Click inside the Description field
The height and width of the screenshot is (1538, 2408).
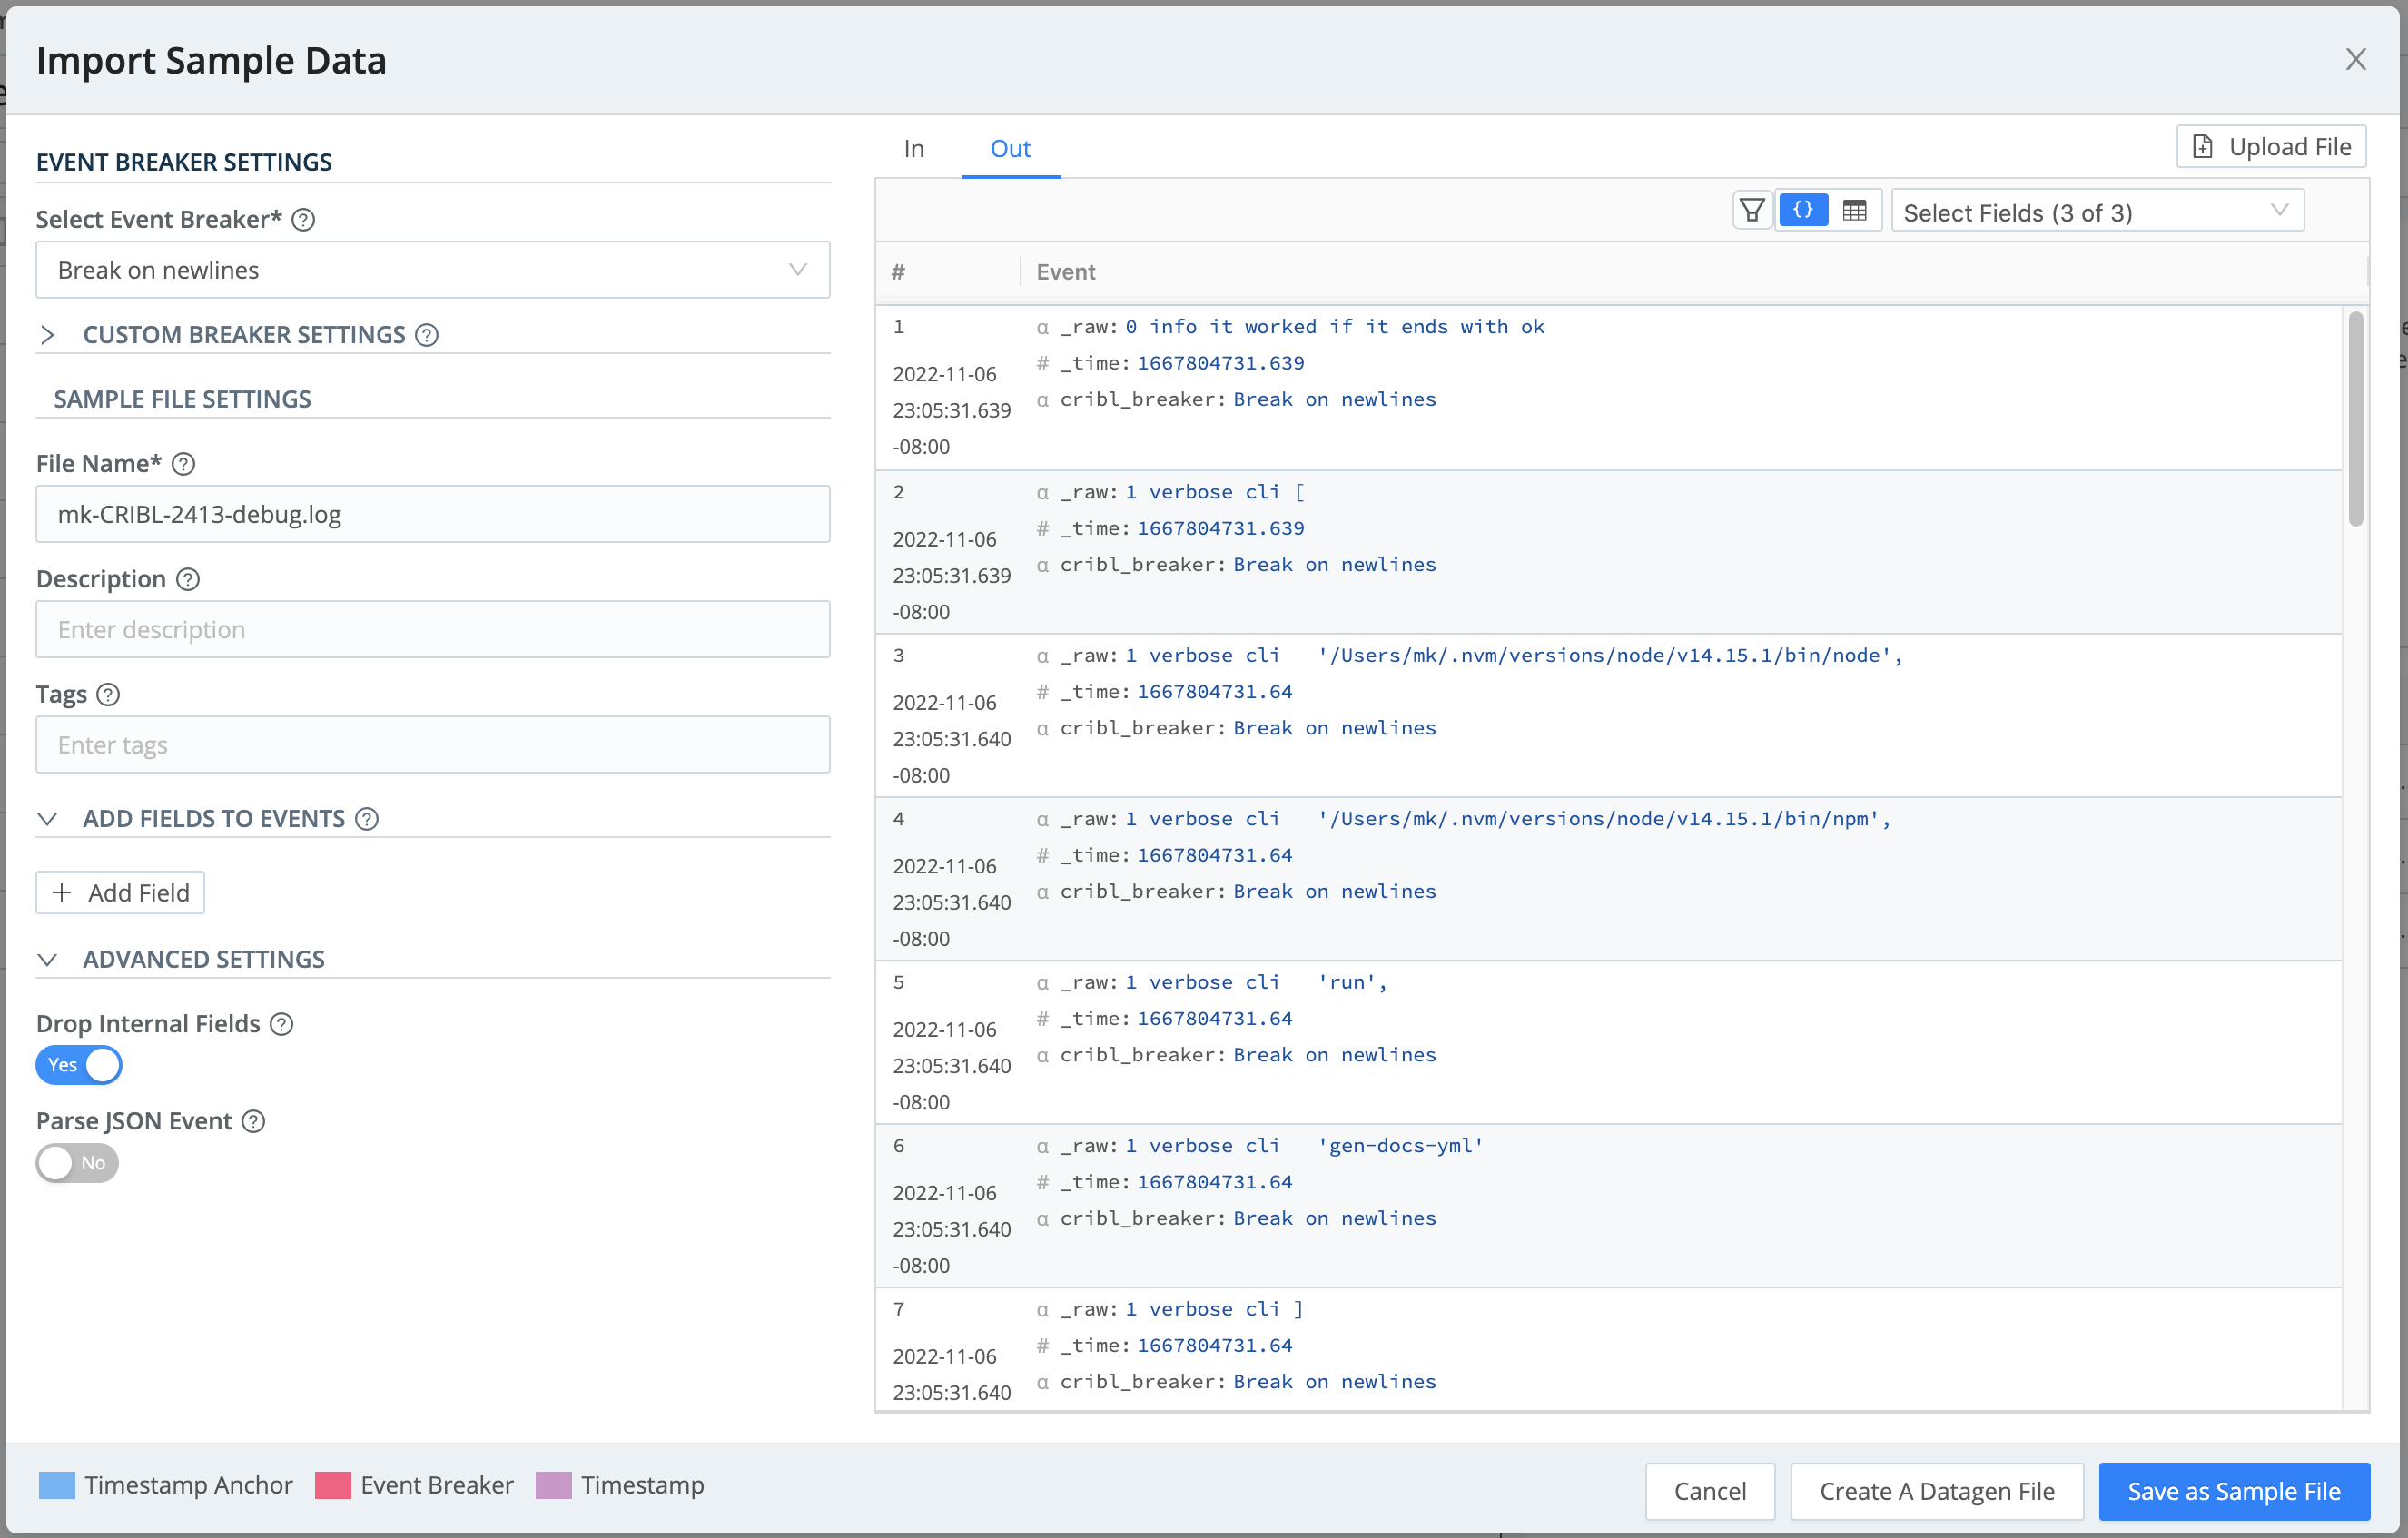(x=432, y=629)
